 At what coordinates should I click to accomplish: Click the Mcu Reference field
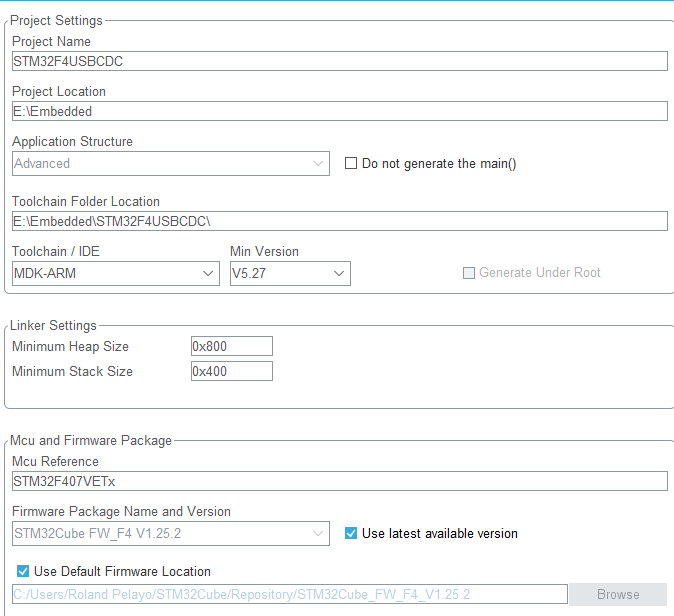[x=340, y=481]
